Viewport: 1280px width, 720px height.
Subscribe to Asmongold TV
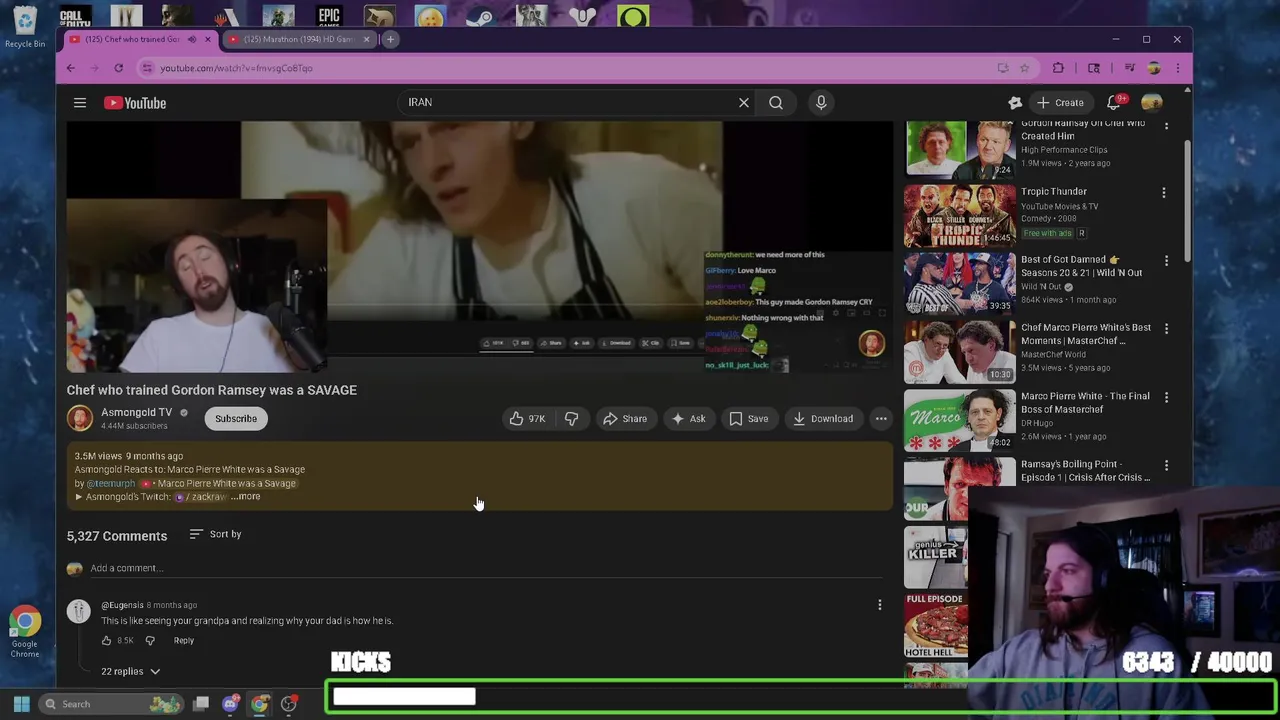pyautogui.click(x=236, y=419)
